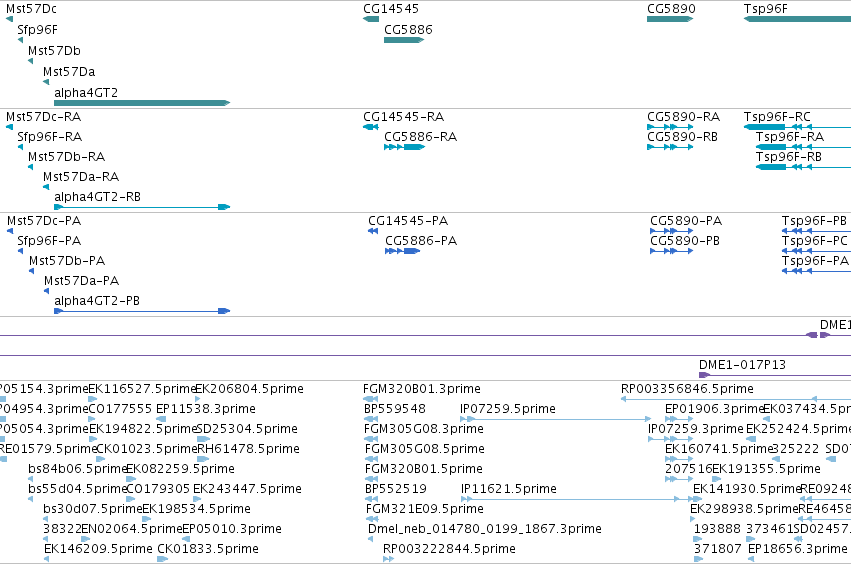Click the Mst57Dc gene label
The height and width of the screenshot is (564, 851).
click(x=31, y=9)
